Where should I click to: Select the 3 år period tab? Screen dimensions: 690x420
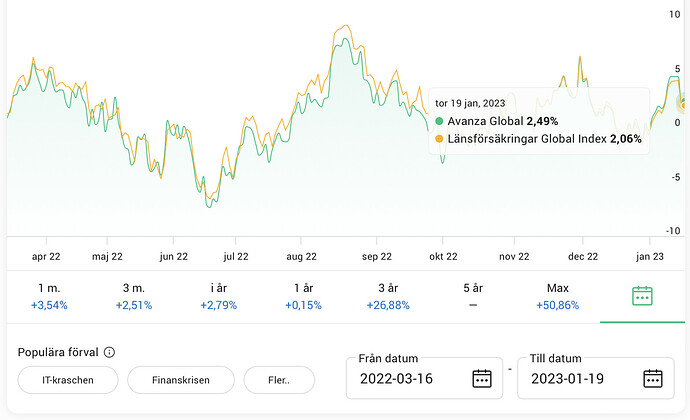pos(388,297)
